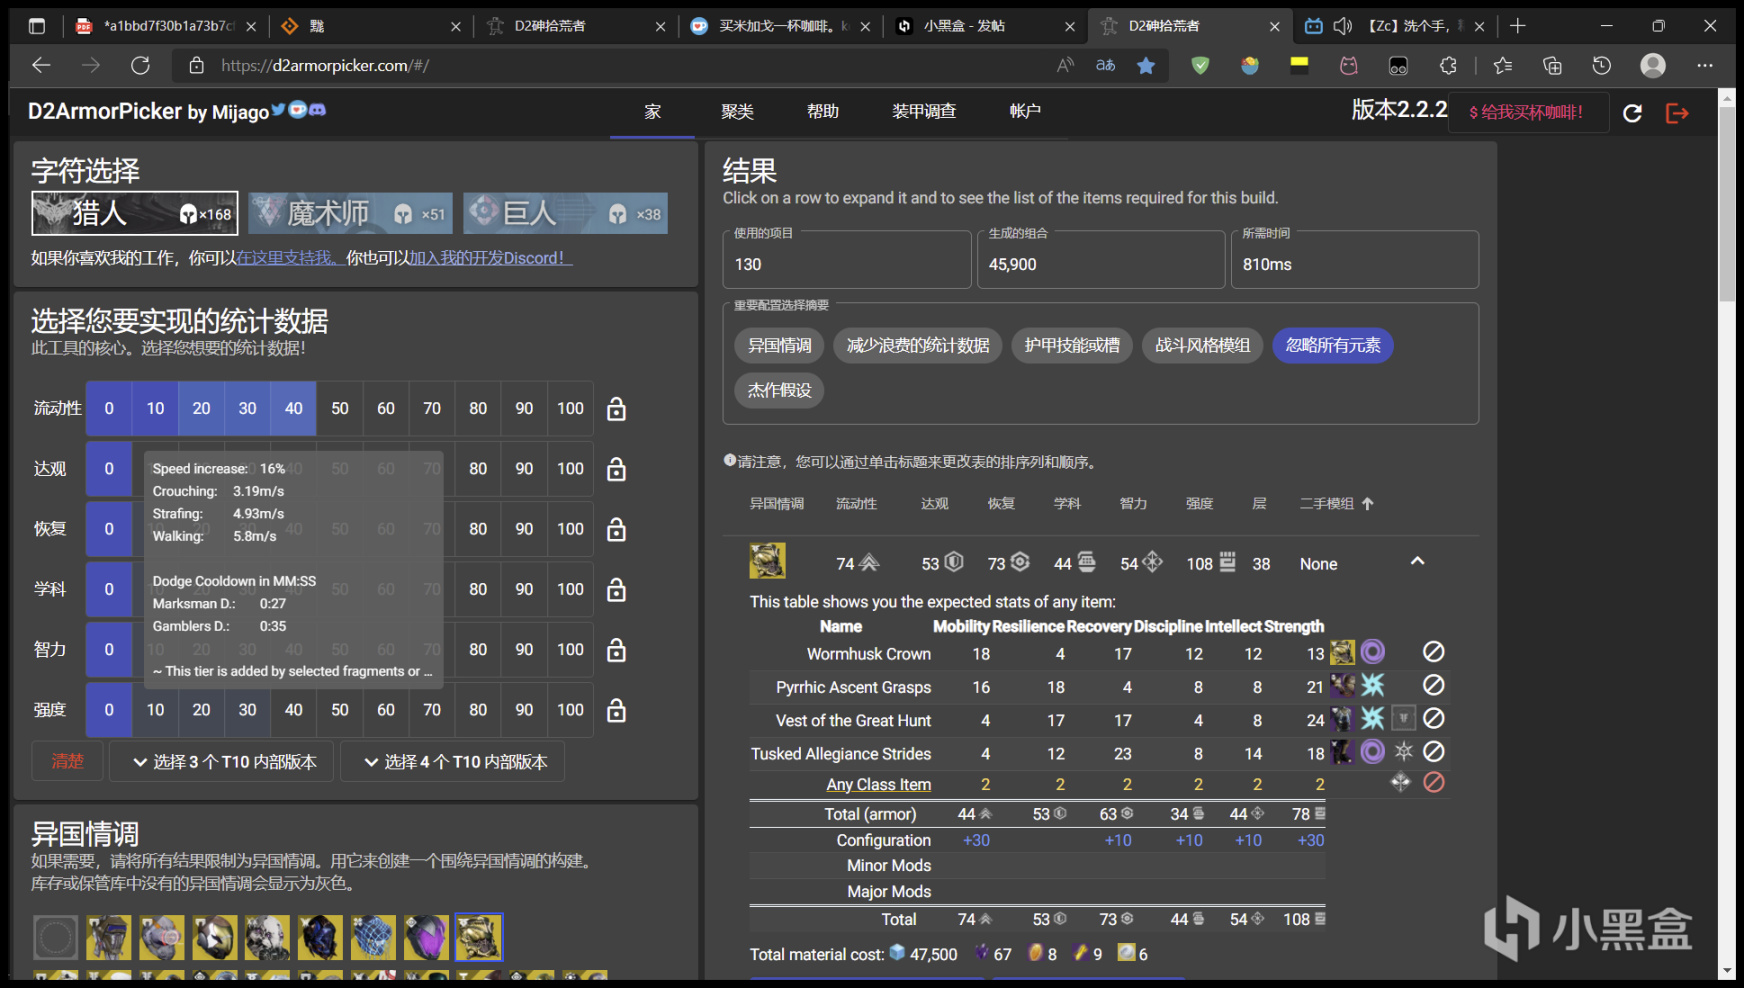
Task: Disable Vest of the Great Hunt ban icon
Action: point(1434,718)
